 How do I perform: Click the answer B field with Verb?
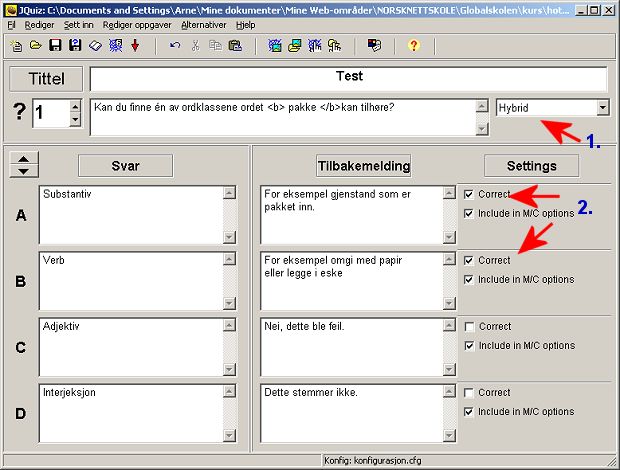click(131, 281)
